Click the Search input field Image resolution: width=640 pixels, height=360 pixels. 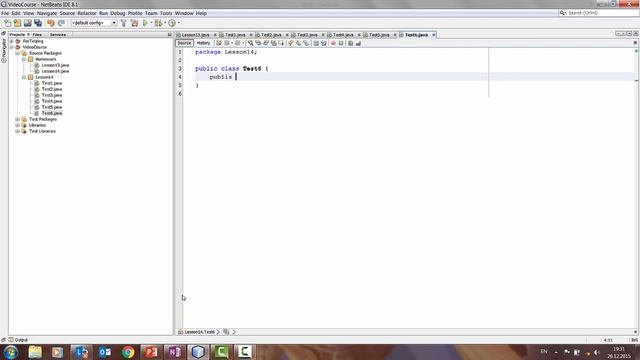click(598, 13)
